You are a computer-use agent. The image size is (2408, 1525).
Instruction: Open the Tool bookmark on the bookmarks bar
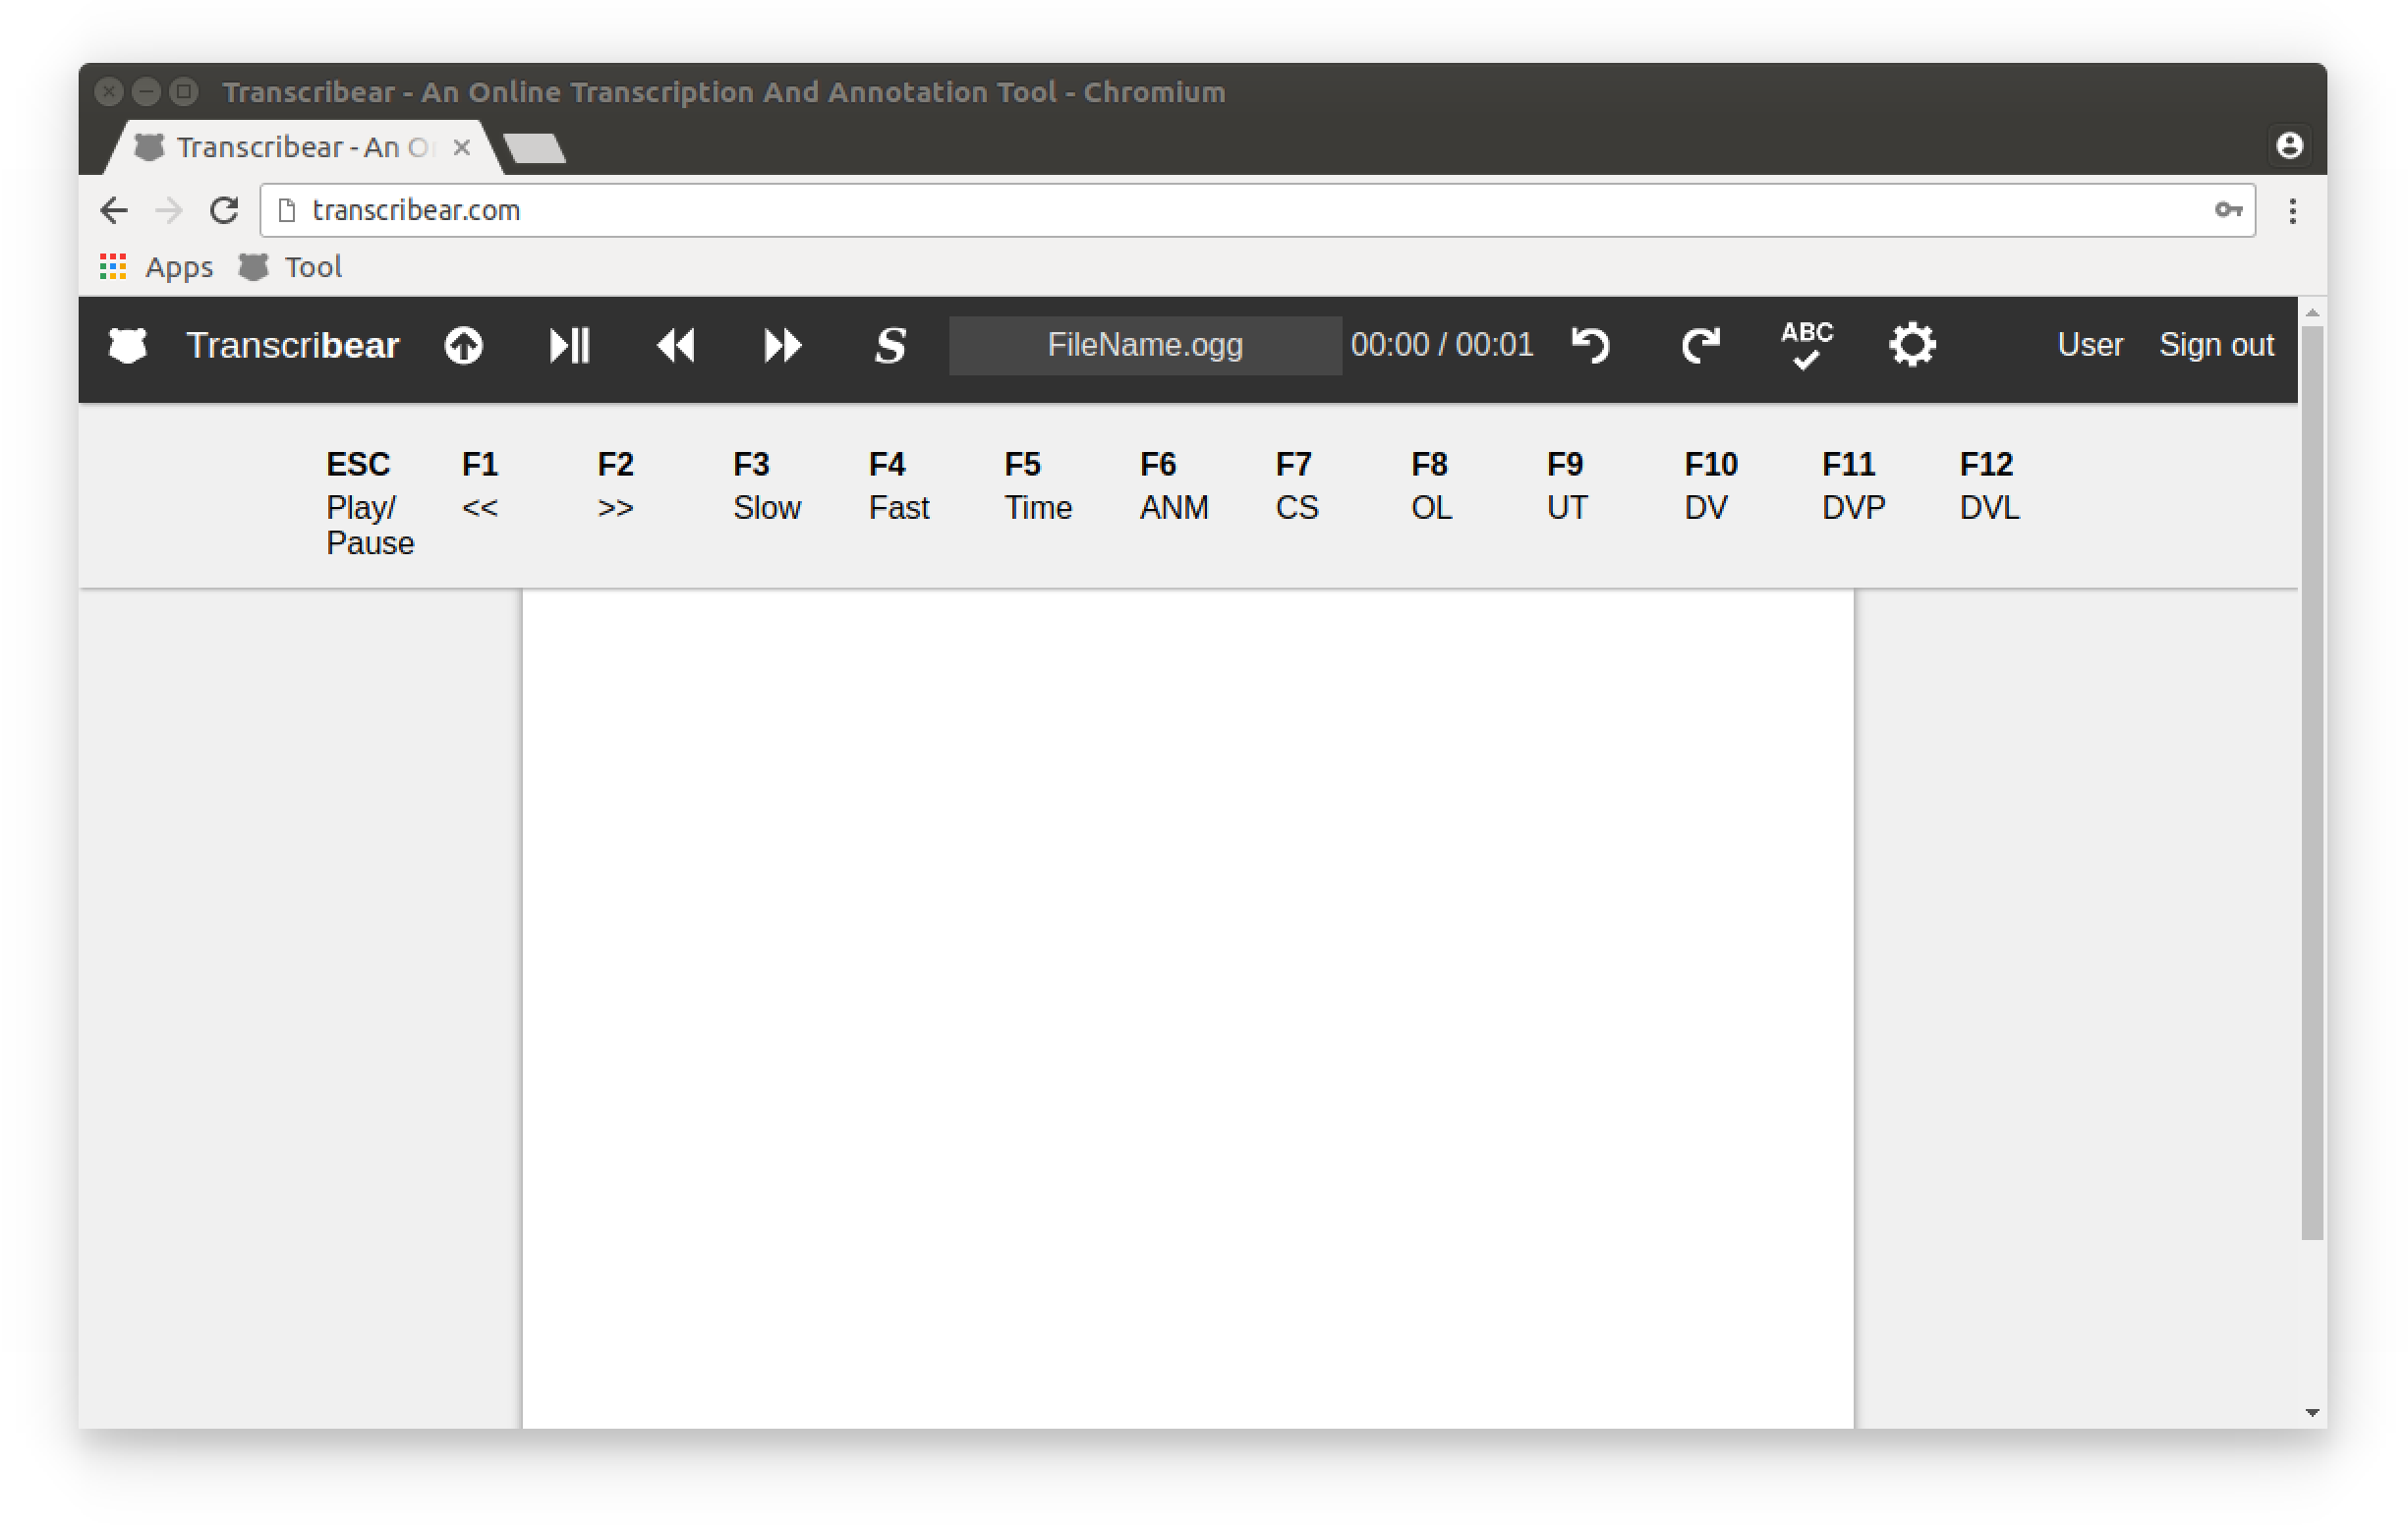(x=312, y=266)
